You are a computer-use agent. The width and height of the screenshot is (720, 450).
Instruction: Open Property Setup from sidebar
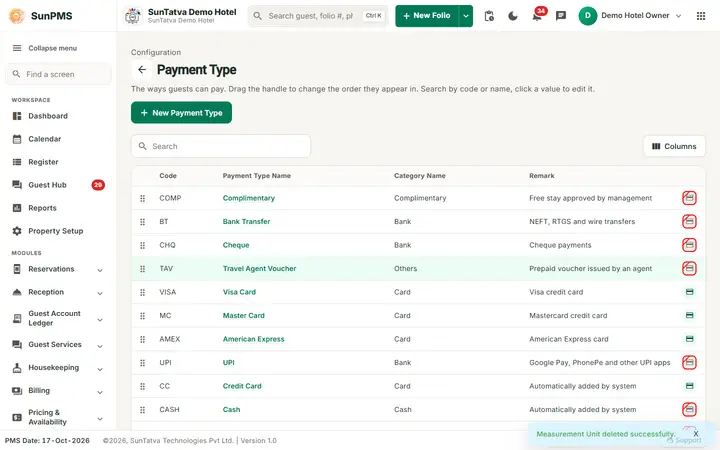(x=56, y=231)
